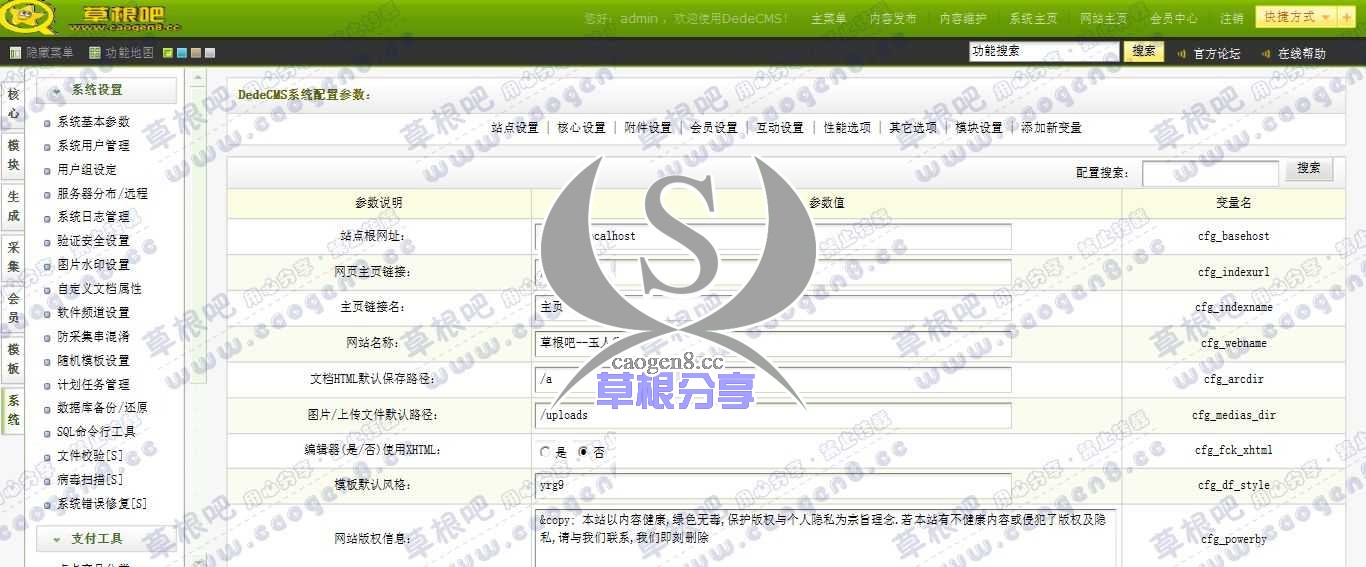
Task: Click the bullet icon beside 病毒扫描[S]
Action: point(47,481)
